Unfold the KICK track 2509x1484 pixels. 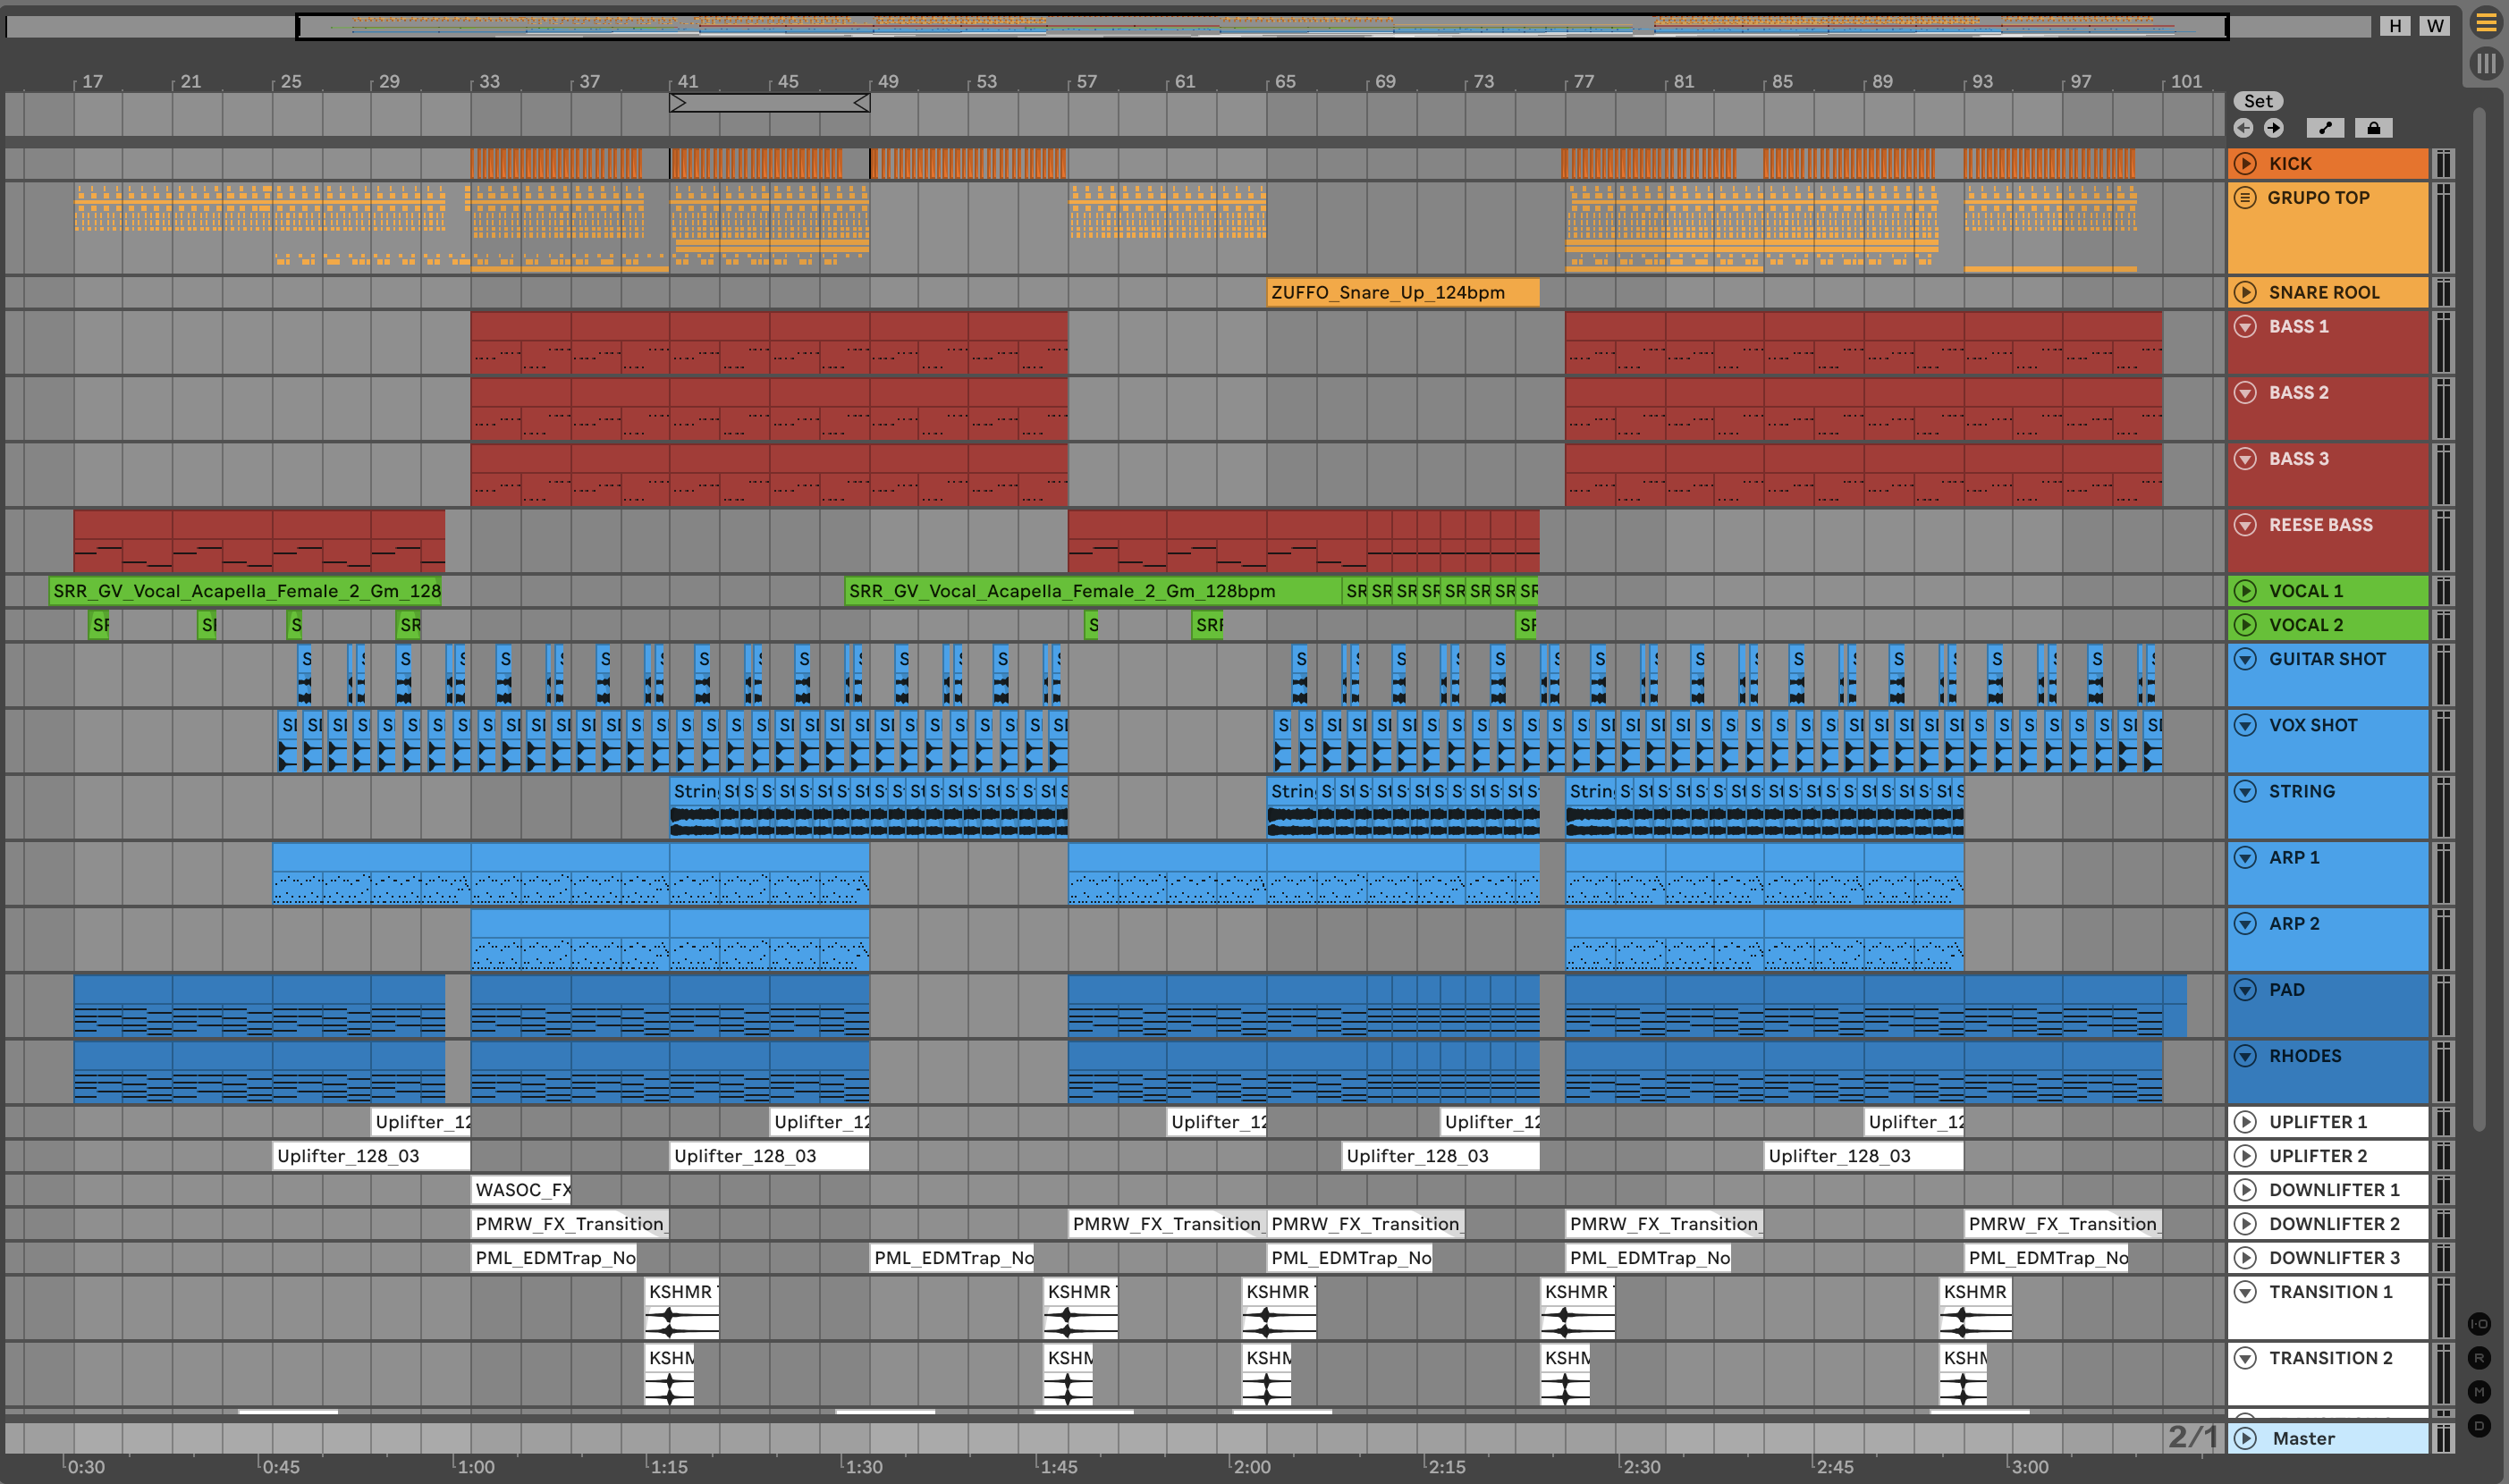(2245, 163)
